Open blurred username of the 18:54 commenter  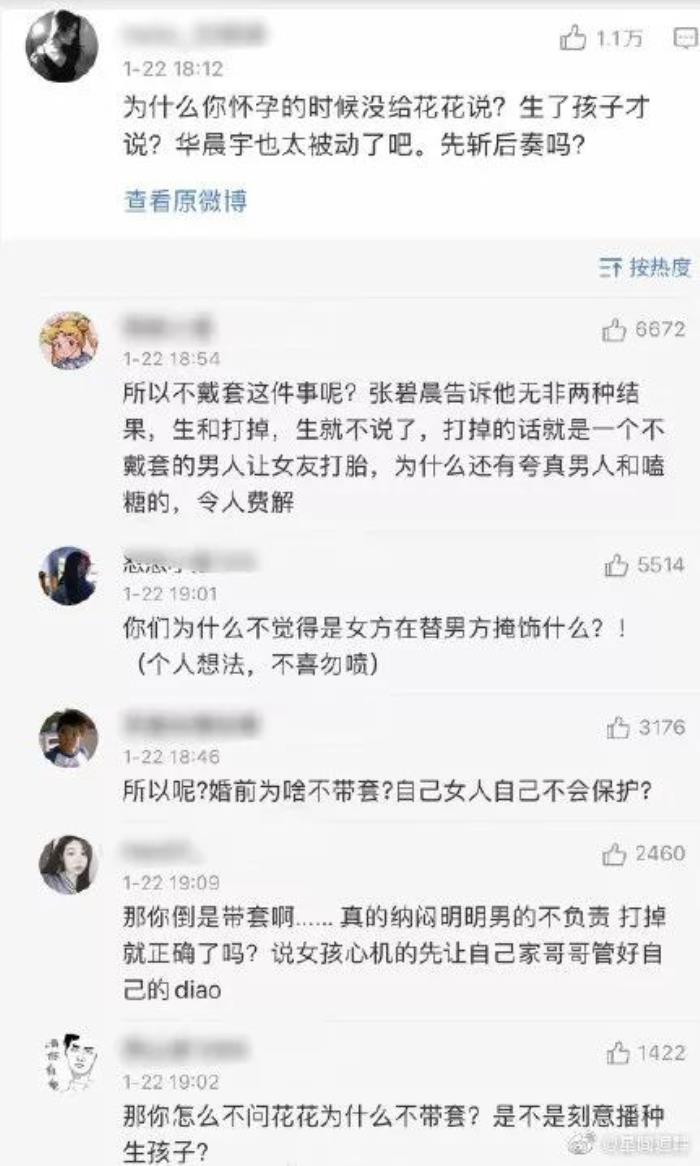point(168,327)
